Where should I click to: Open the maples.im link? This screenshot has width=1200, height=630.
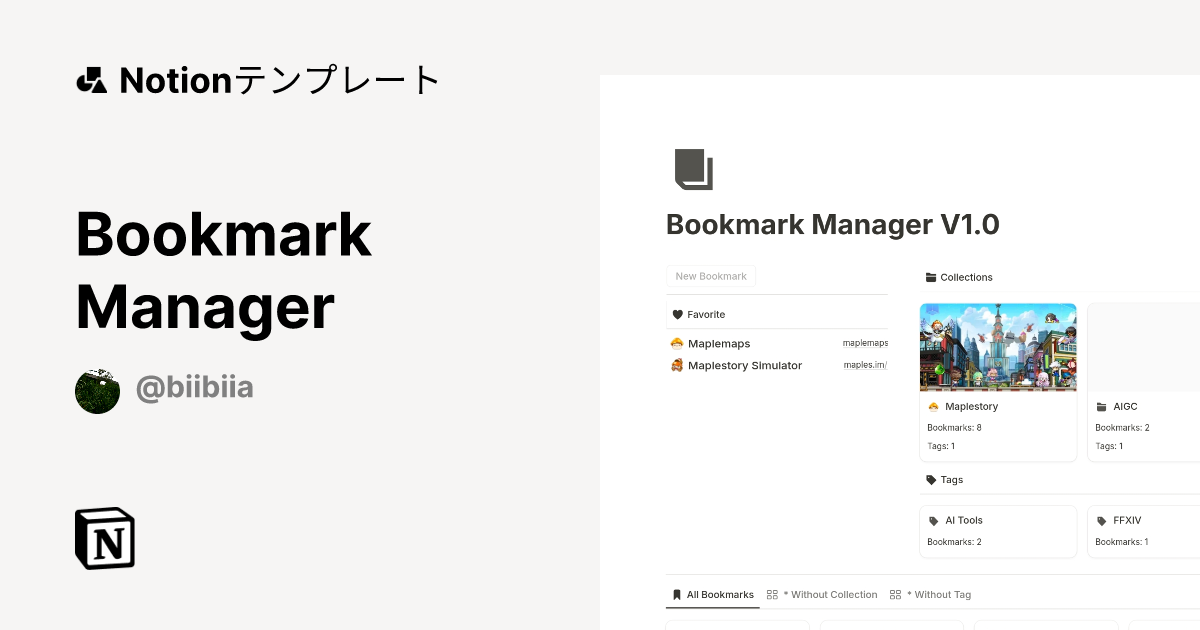(x=864, y=365)
